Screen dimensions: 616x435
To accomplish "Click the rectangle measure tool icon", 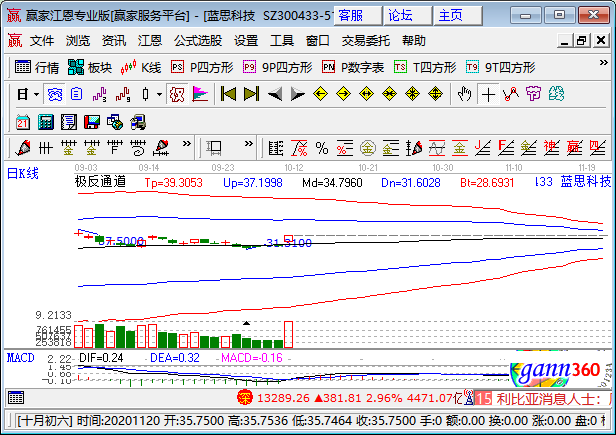I will (x=214, y=148).
